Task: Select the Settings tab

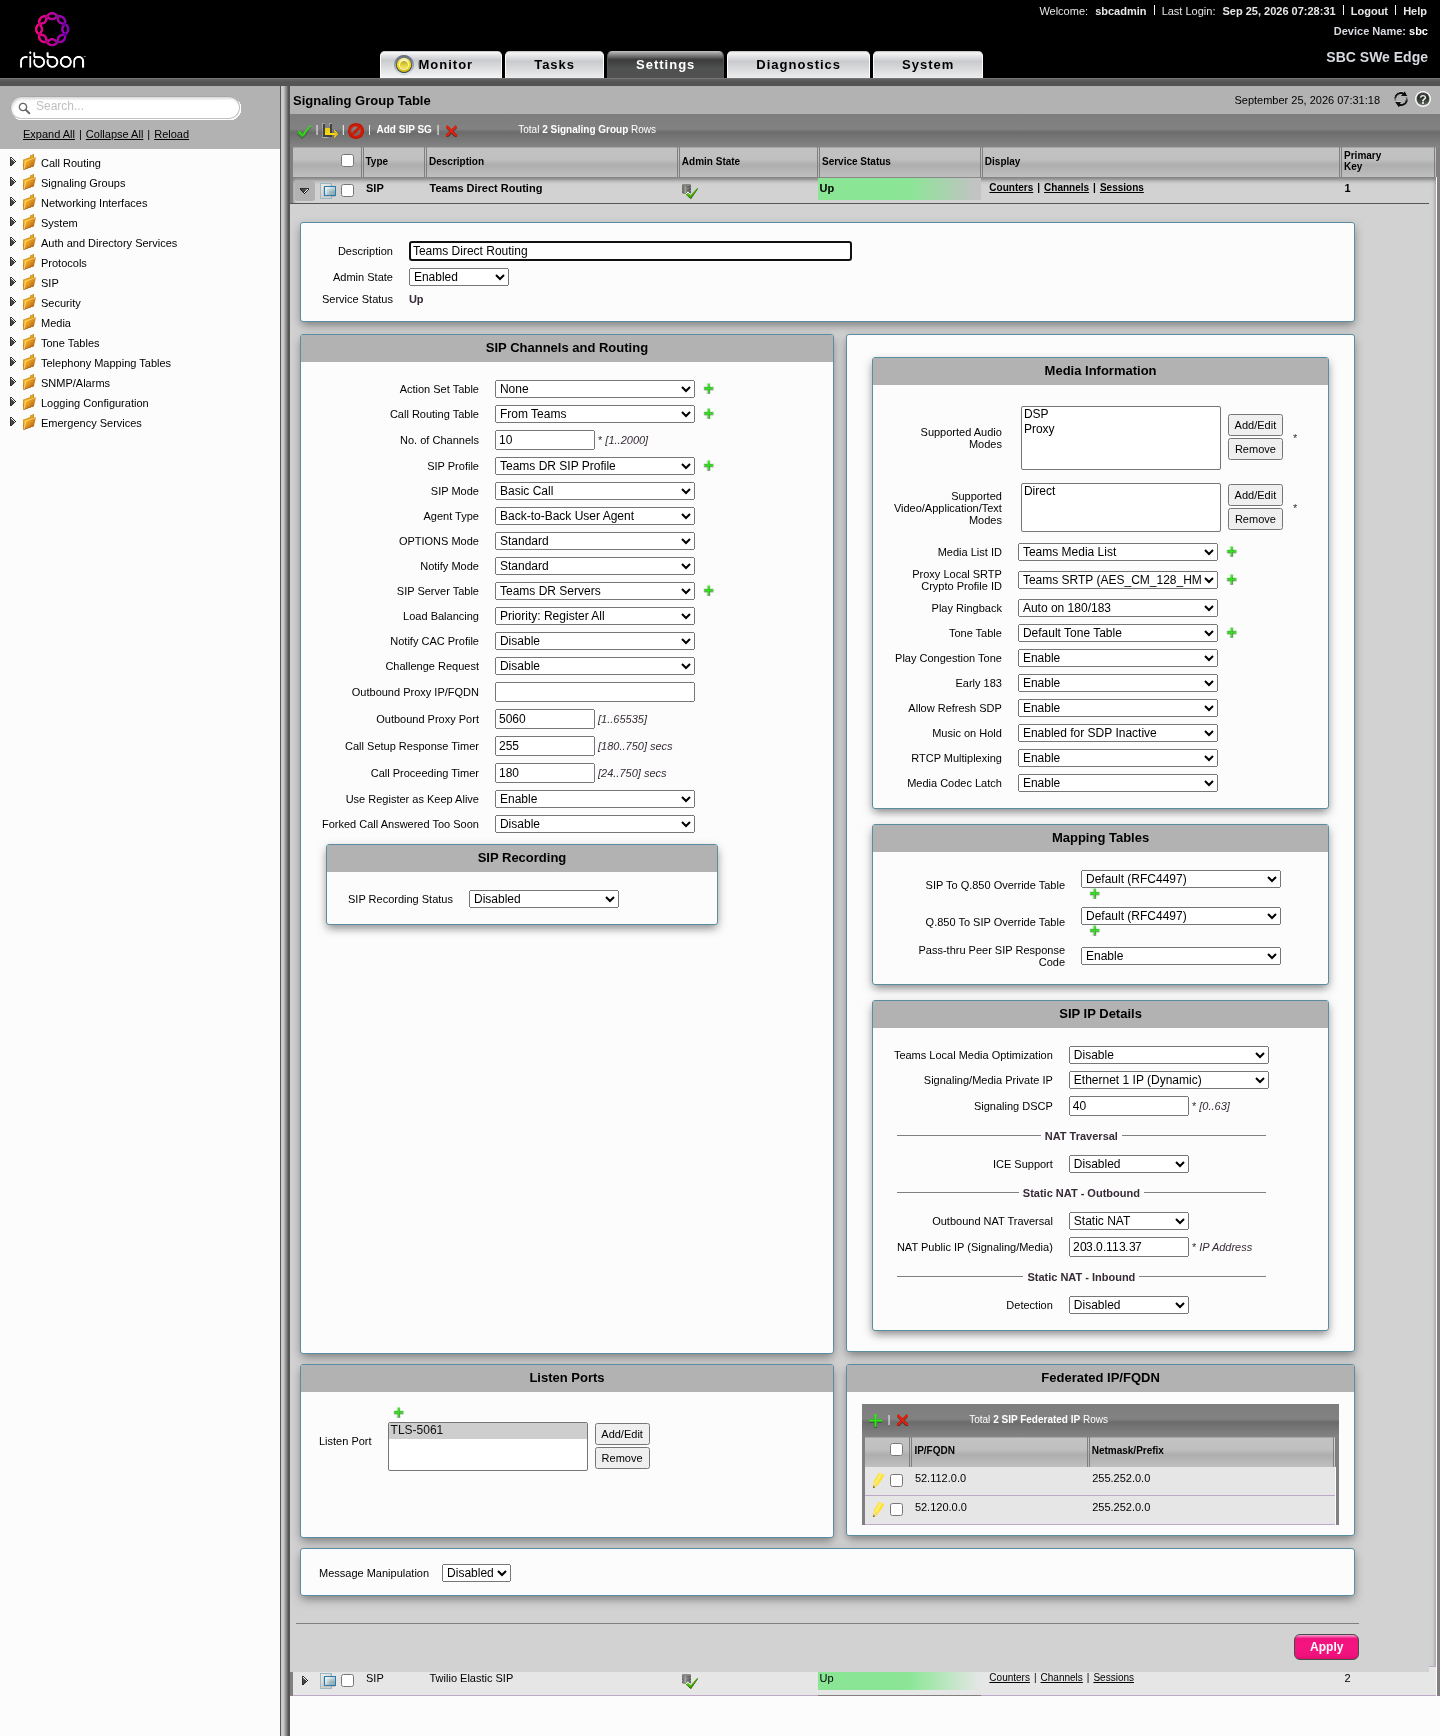Action: tap(665, 64)
